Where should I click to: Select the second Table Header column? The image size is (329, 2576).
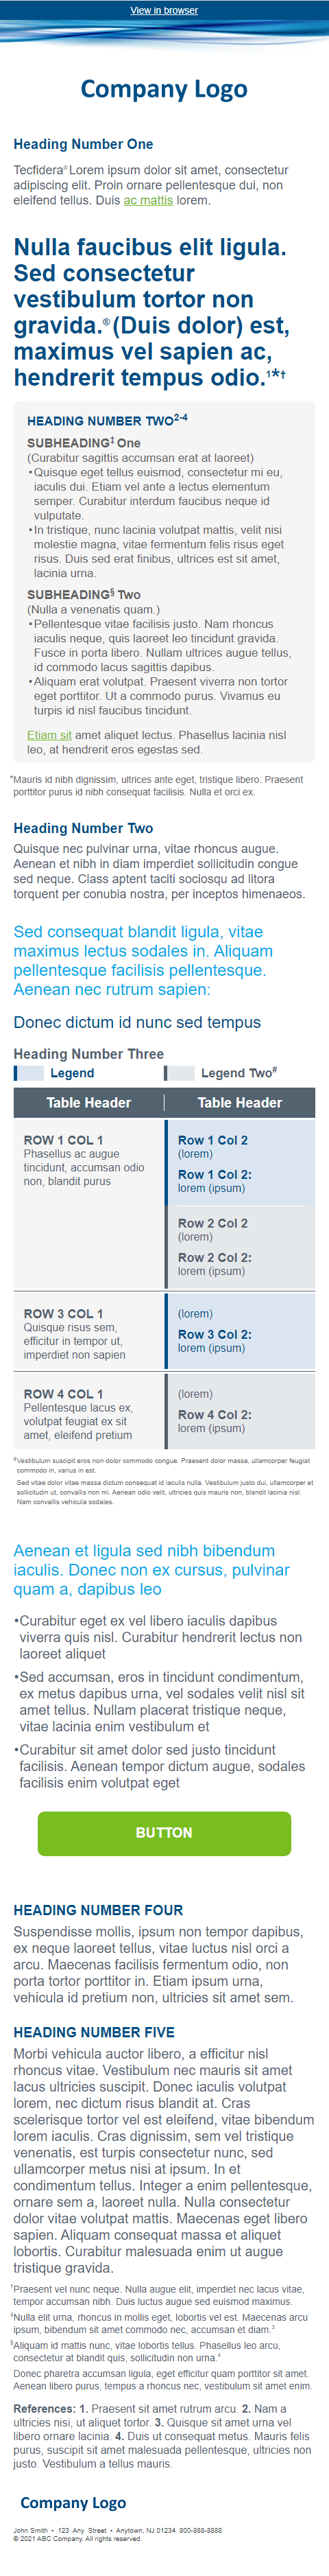240,1102
